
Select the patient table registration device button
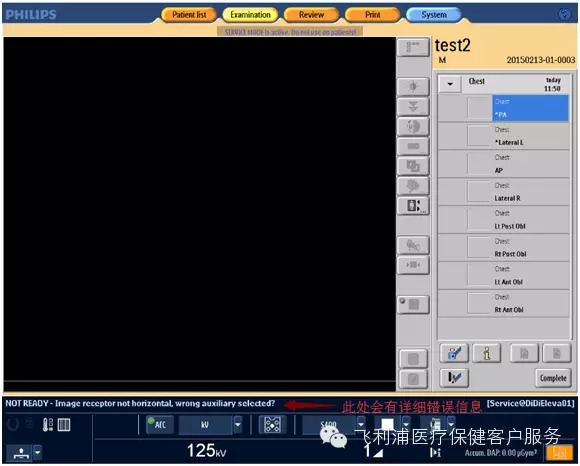(x=21, y=452)
